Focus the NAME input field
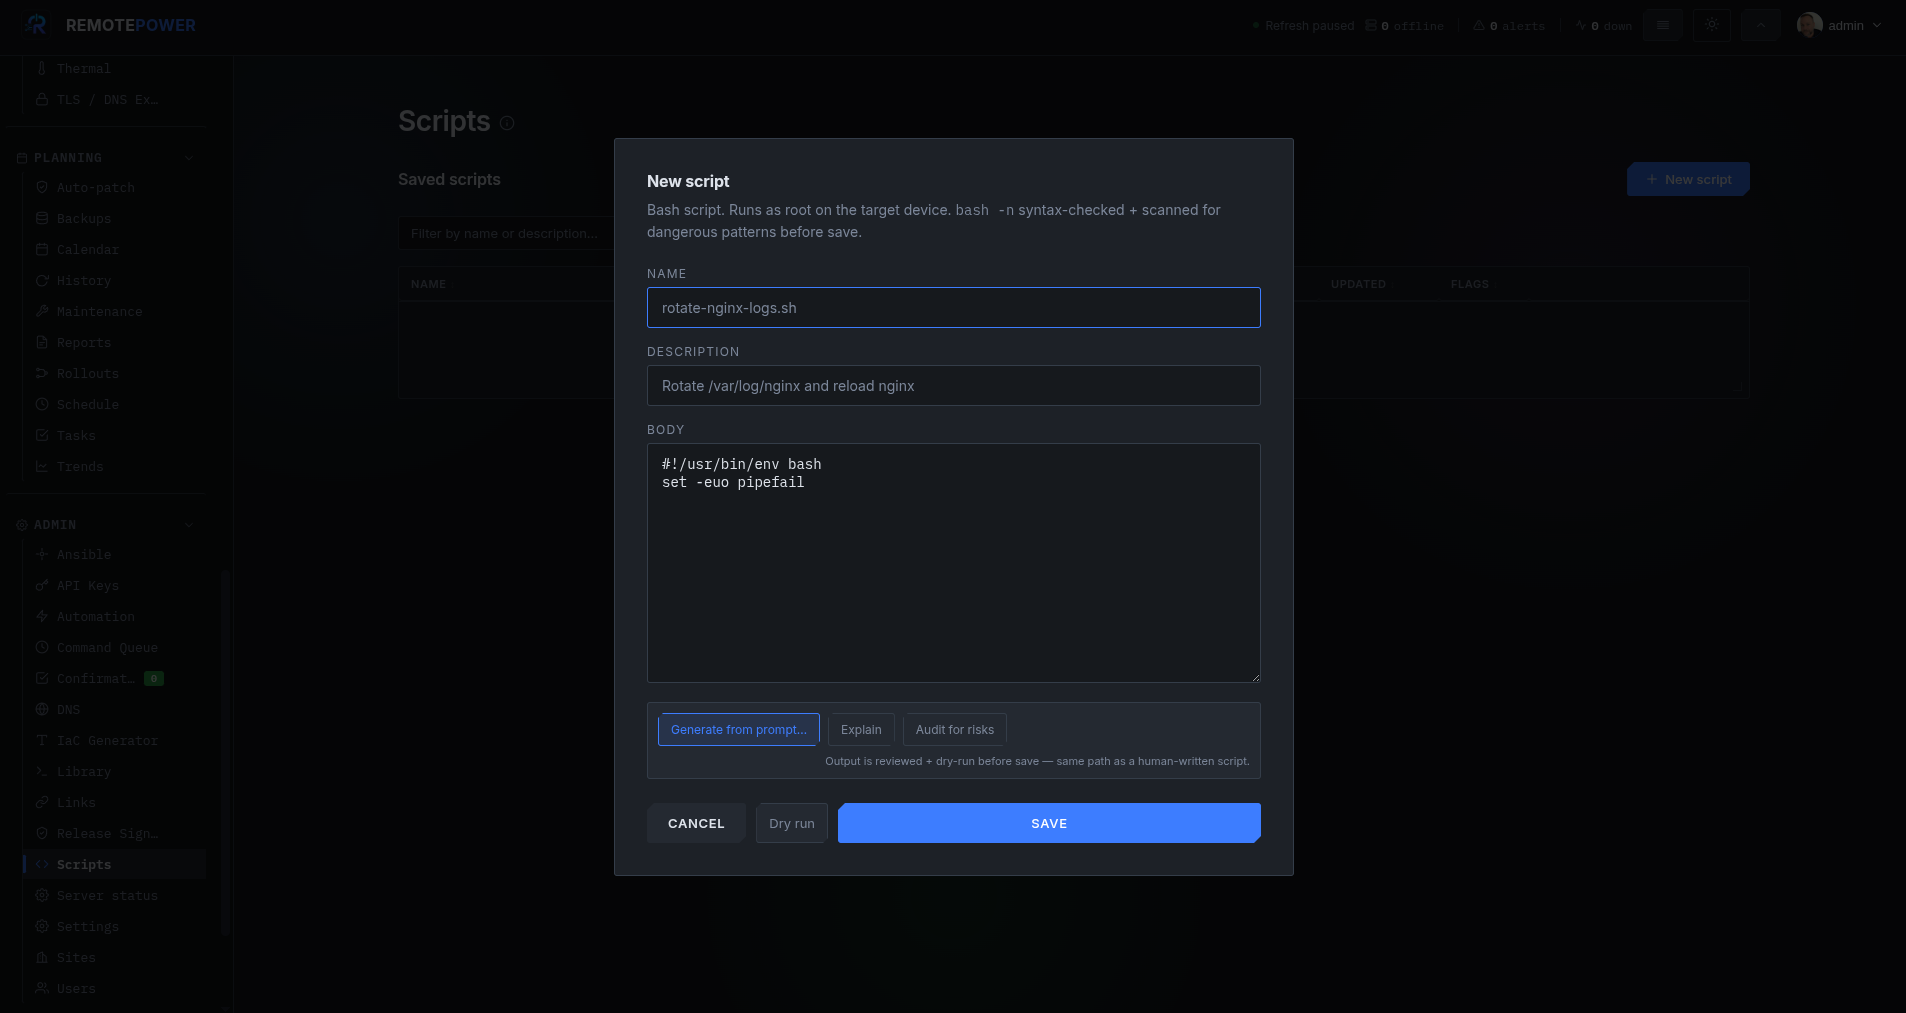The width and height of the screenshot is (1906, 1013). pyautogui.click(x=954, y=308)
